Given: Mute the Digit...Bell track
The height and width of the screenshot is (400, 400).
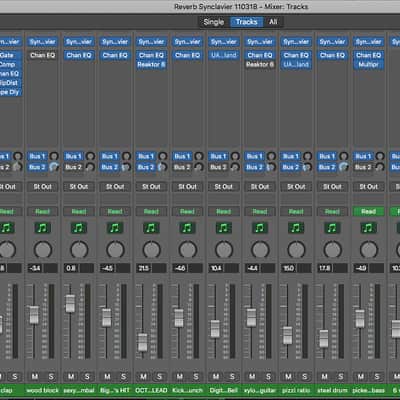Looking at the screenshot, I should 216,377.
